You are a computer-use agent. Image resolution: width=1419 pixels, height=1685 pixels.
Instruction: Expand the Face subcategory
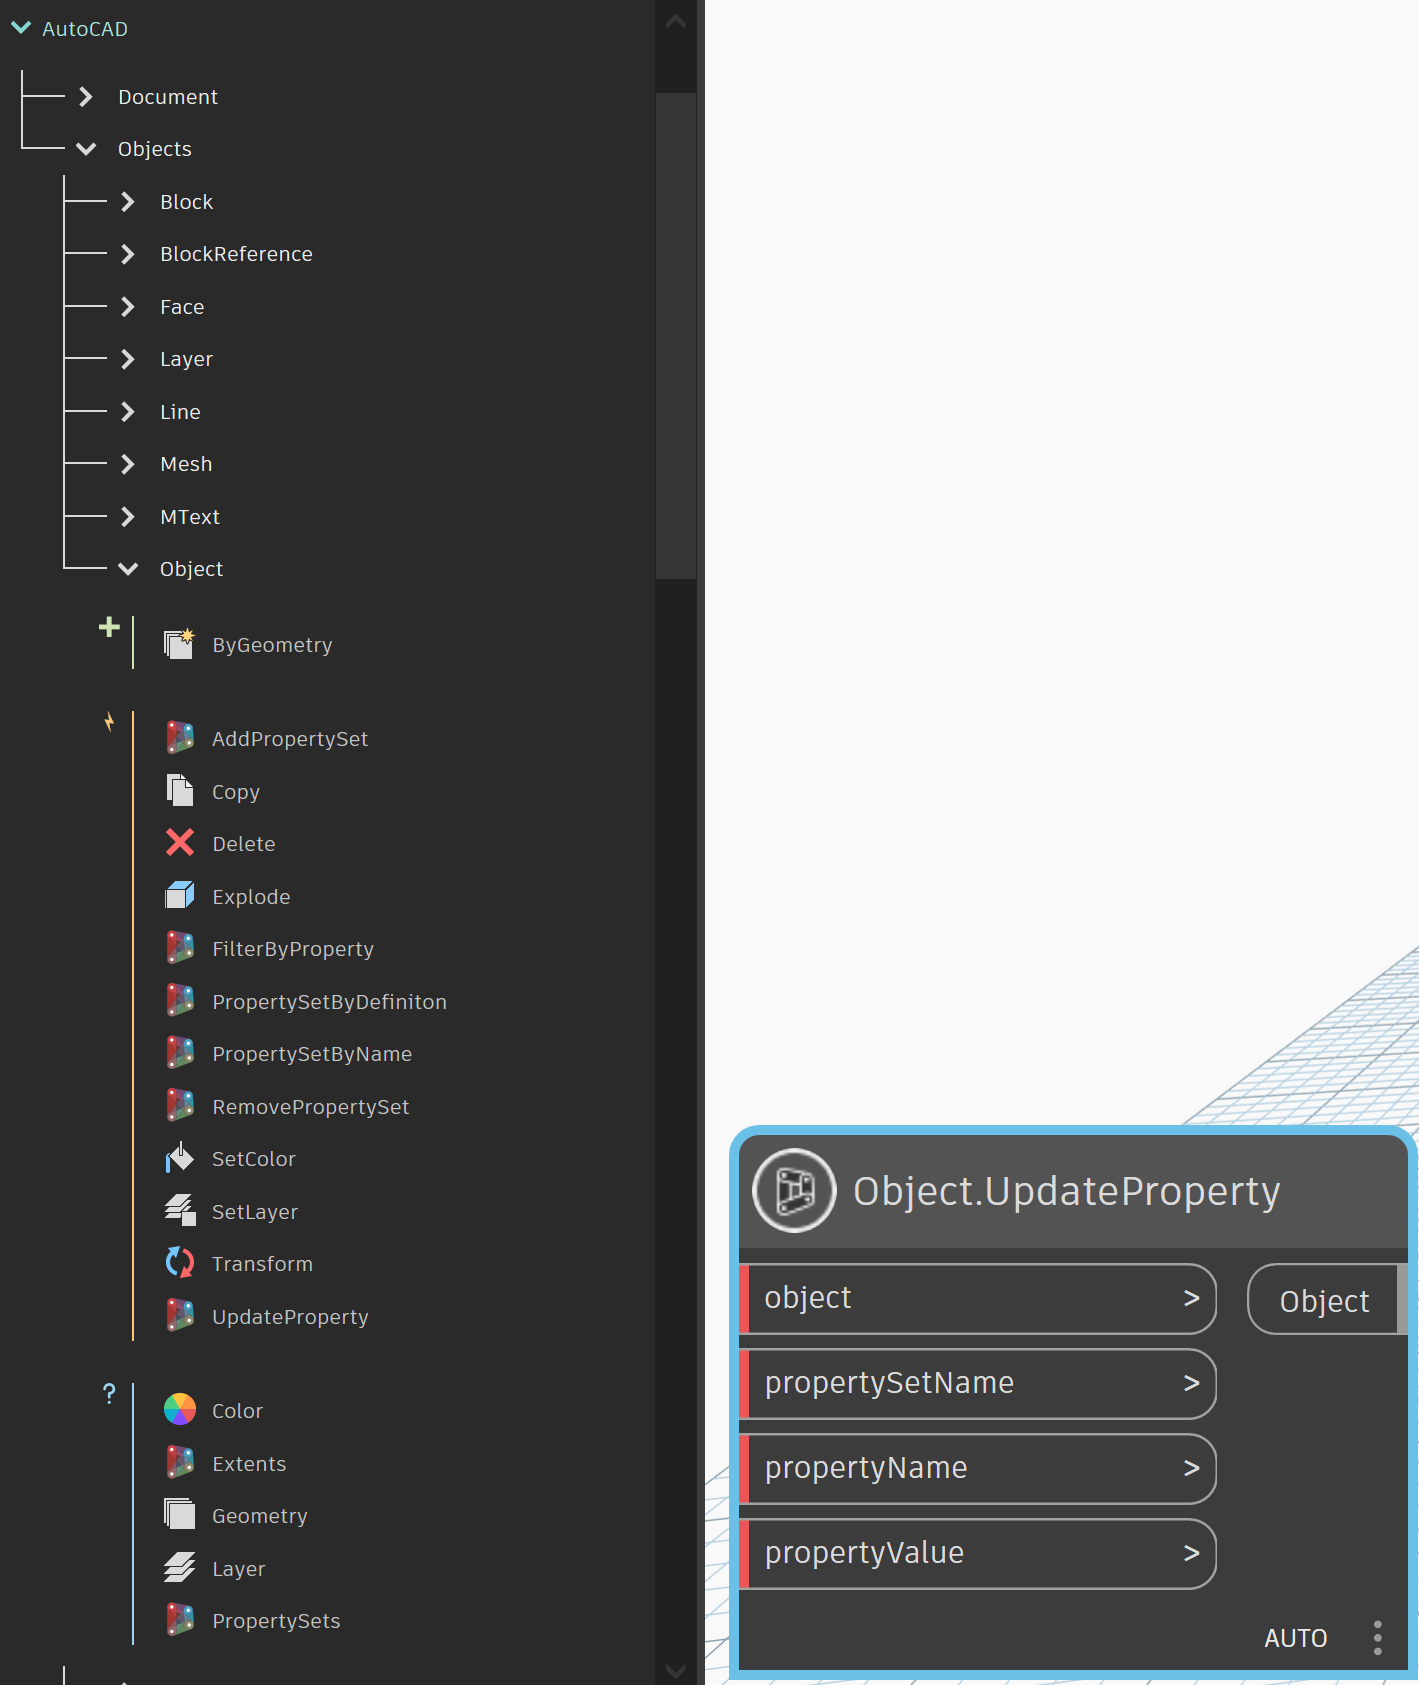128,306
